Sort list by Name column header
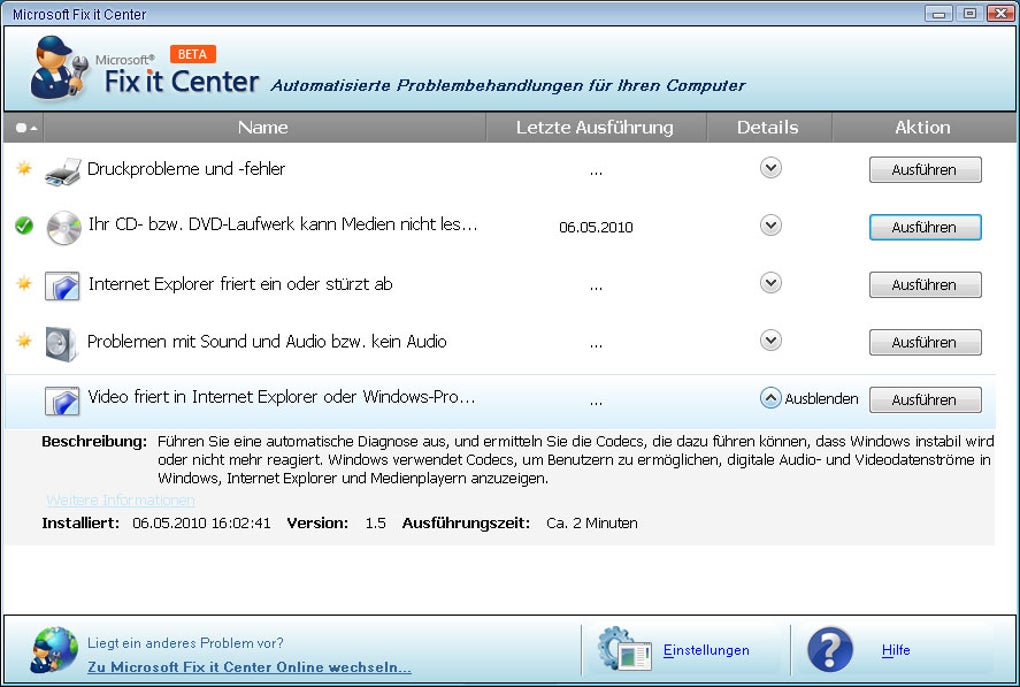 [x=263, y=128]
